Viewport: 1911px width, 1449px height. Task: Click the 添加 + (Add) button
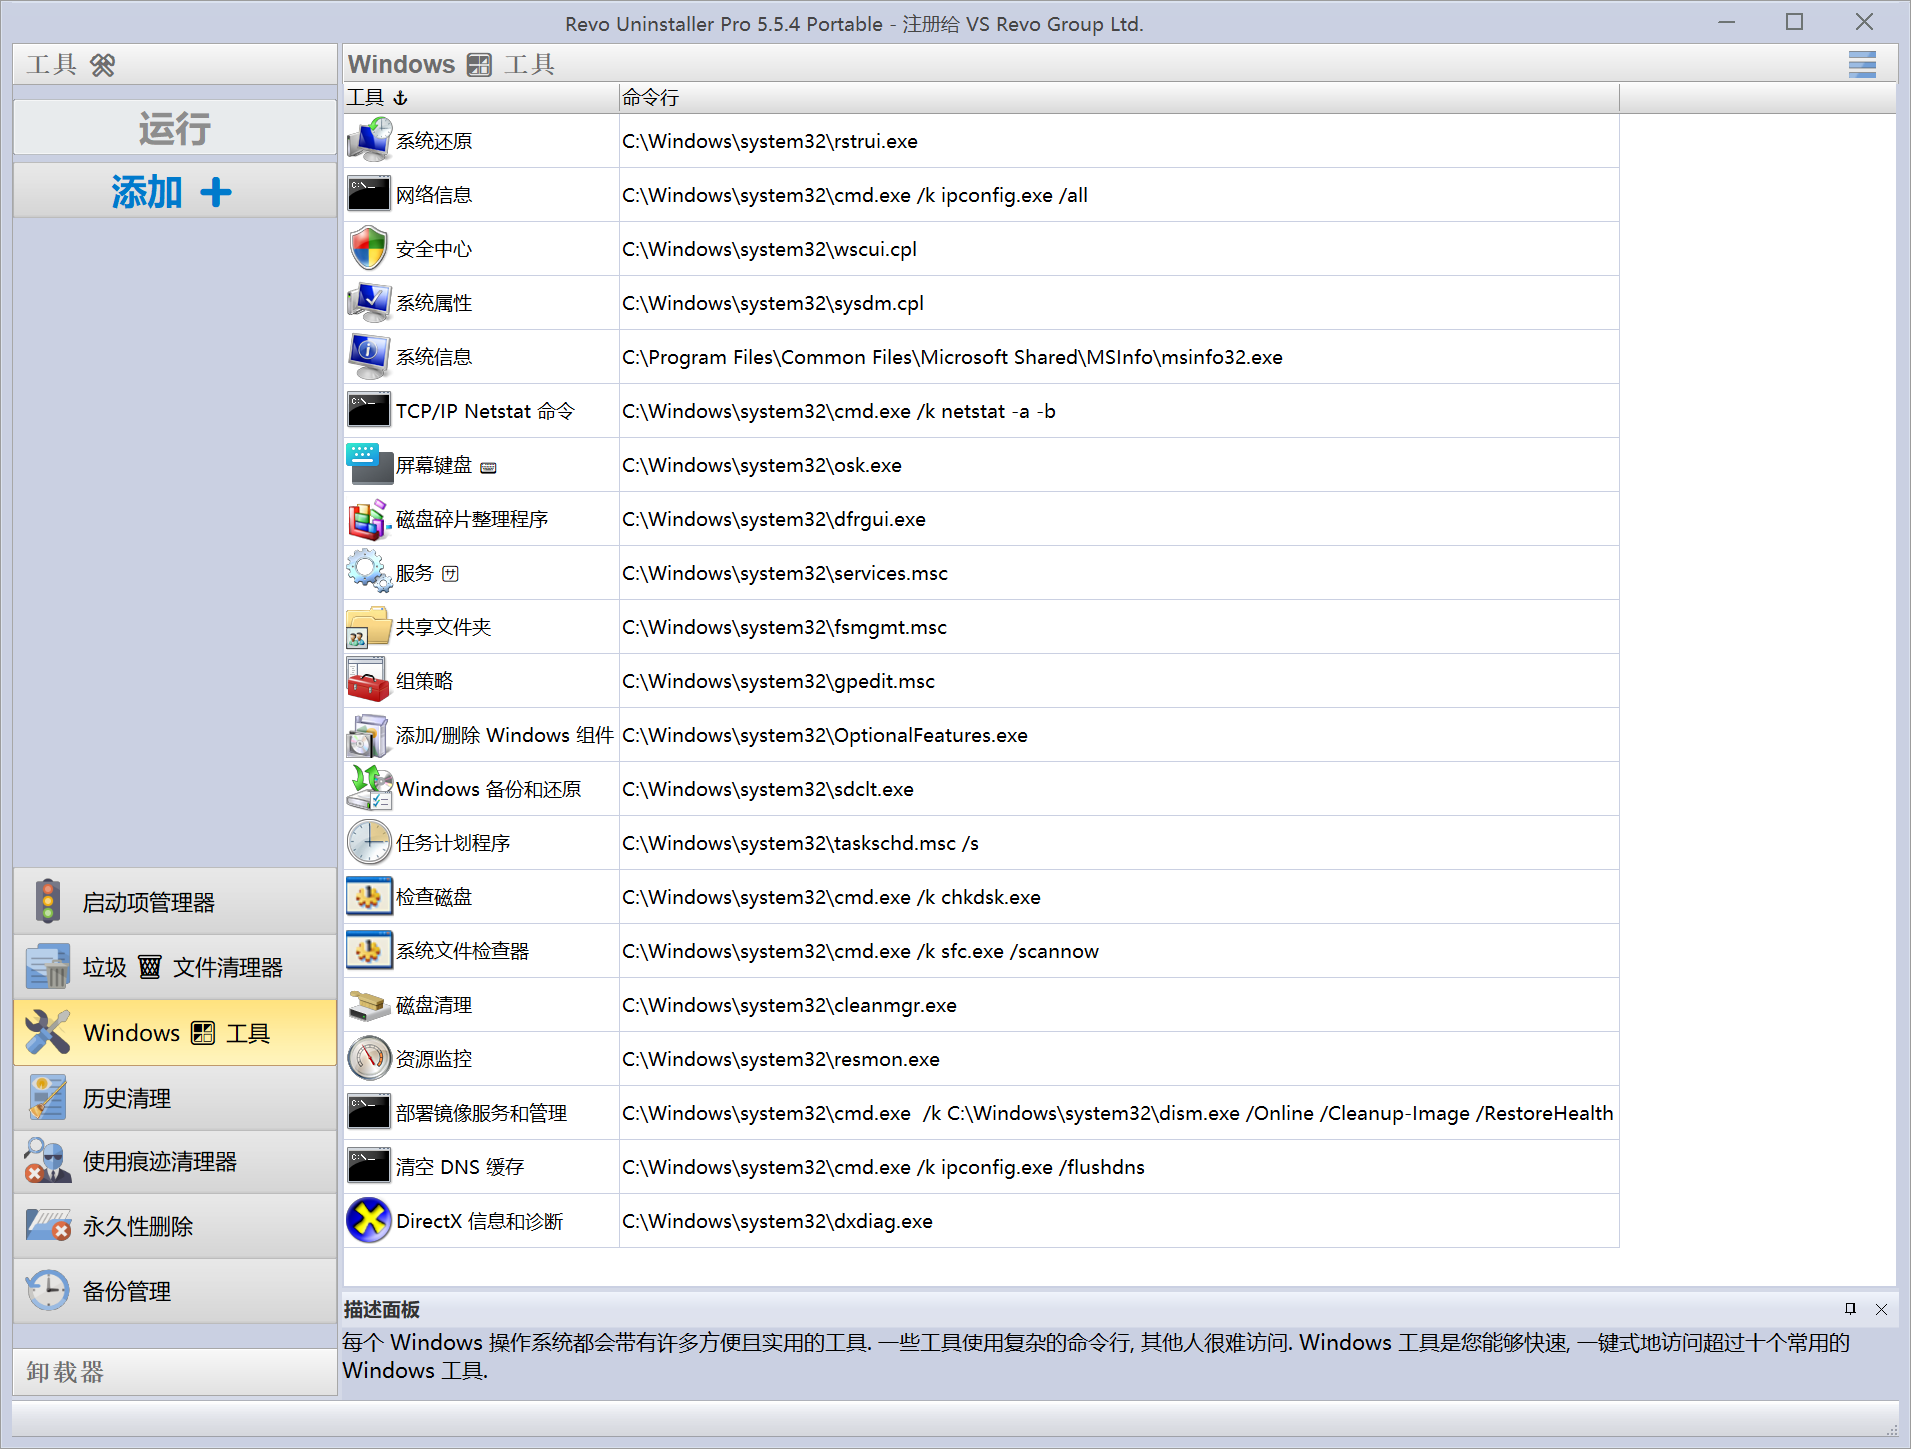point(175,191)
